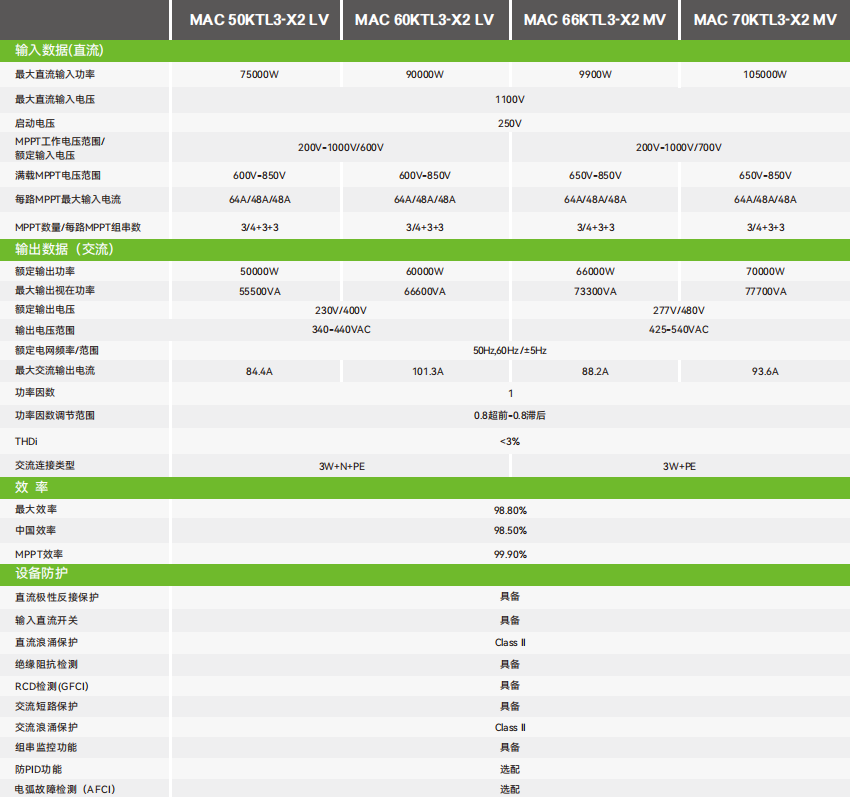Select the 99.90% MPPT efficiency value
The height and width of the screenshot is (797, 852).
[510, 554]
